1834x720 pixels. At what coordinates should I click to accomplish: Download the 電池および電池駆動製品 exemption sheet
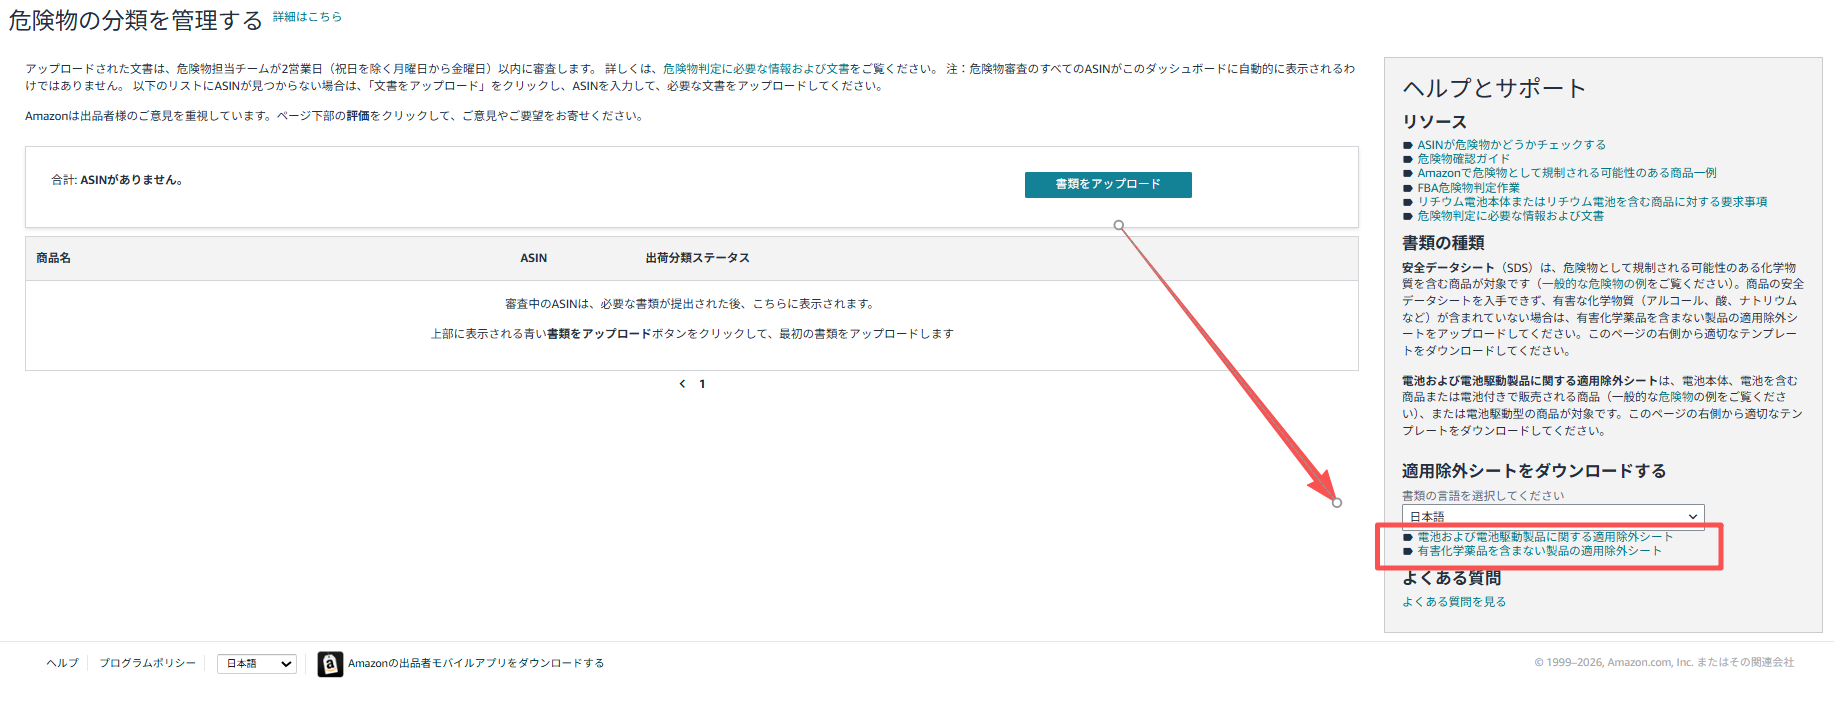1544,537
